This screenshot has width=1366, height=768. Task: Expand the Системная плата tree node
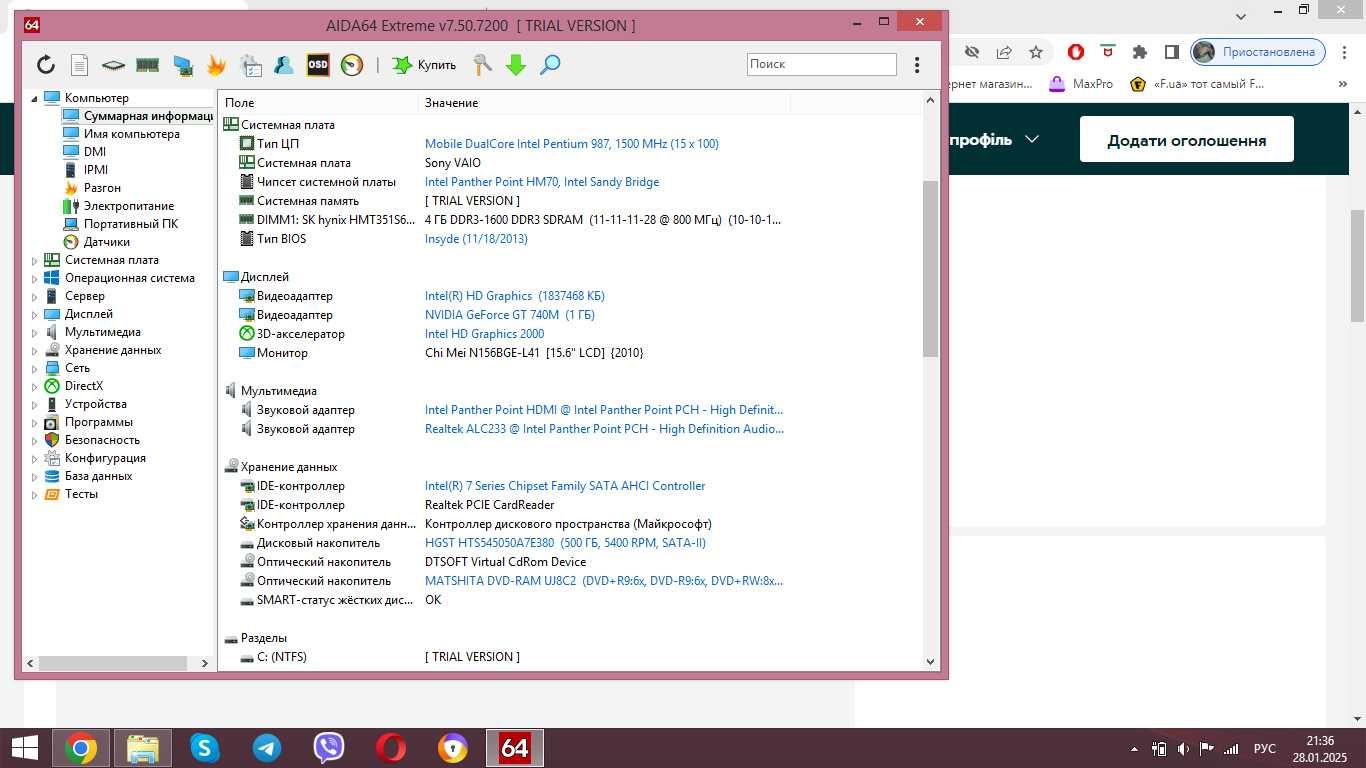pyautogui.click(x=34, y=260)
